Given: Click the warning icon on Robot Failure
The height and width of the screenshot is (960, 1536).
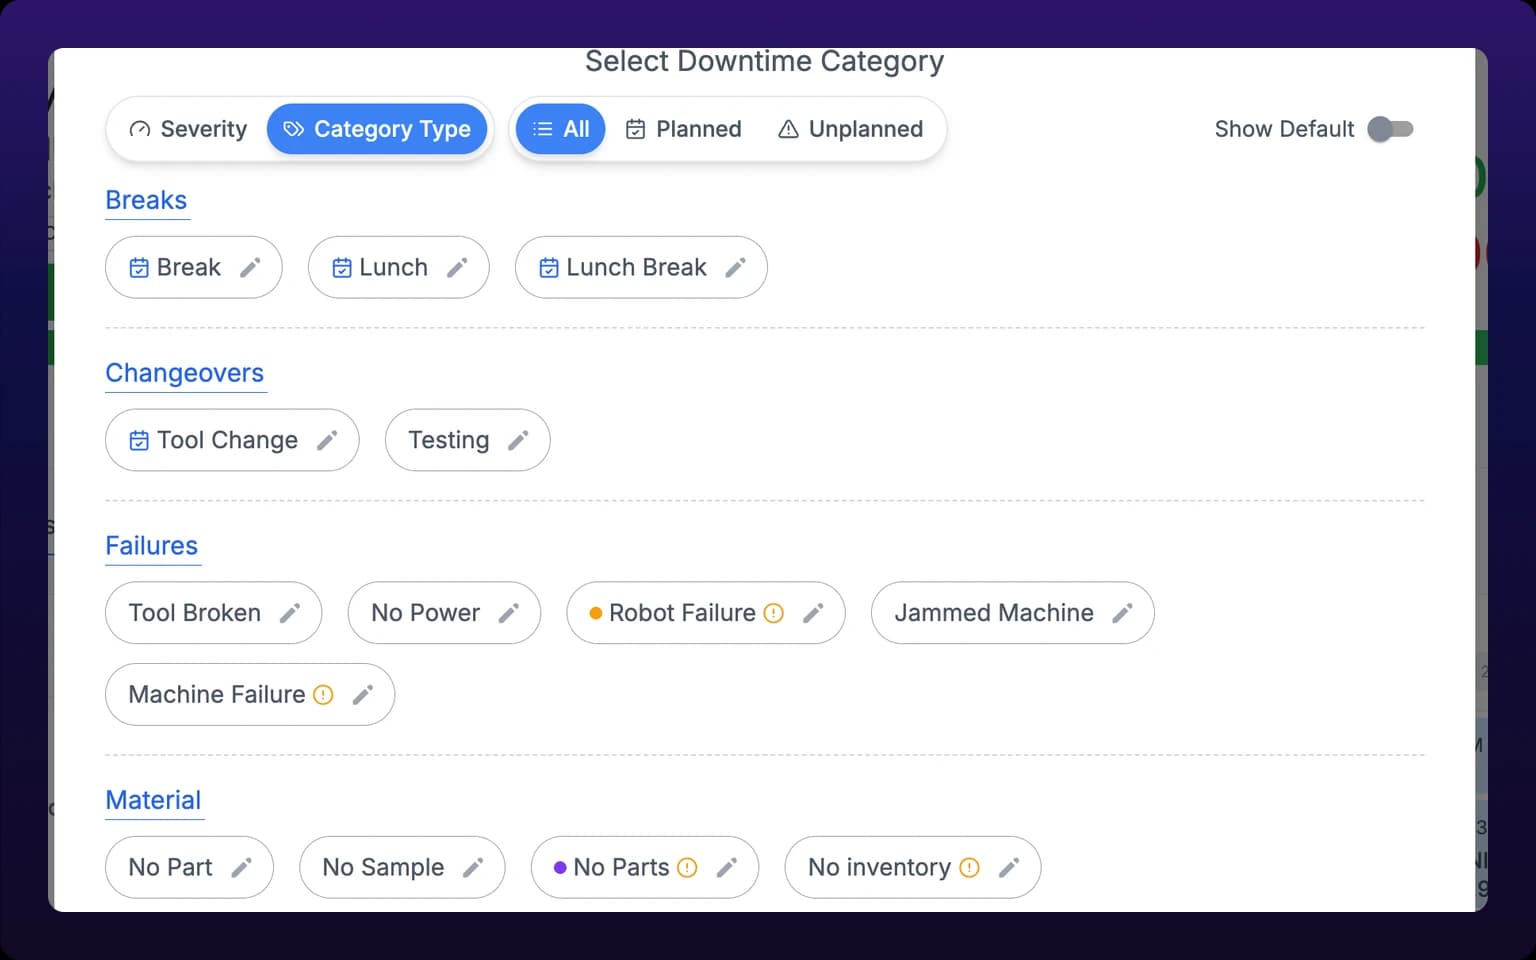Looking at the screenshot, I should [x=774, y=613].
